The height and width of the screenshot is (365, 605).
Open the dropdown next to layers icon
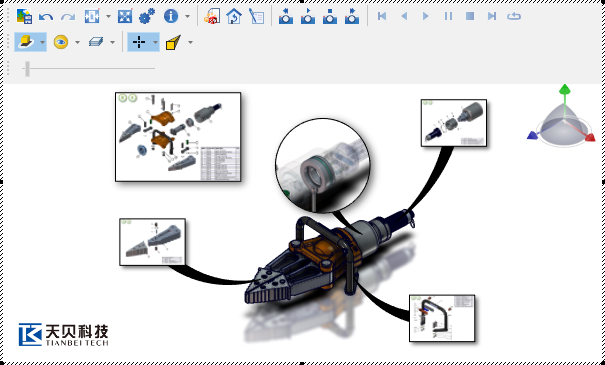(112, 42)
